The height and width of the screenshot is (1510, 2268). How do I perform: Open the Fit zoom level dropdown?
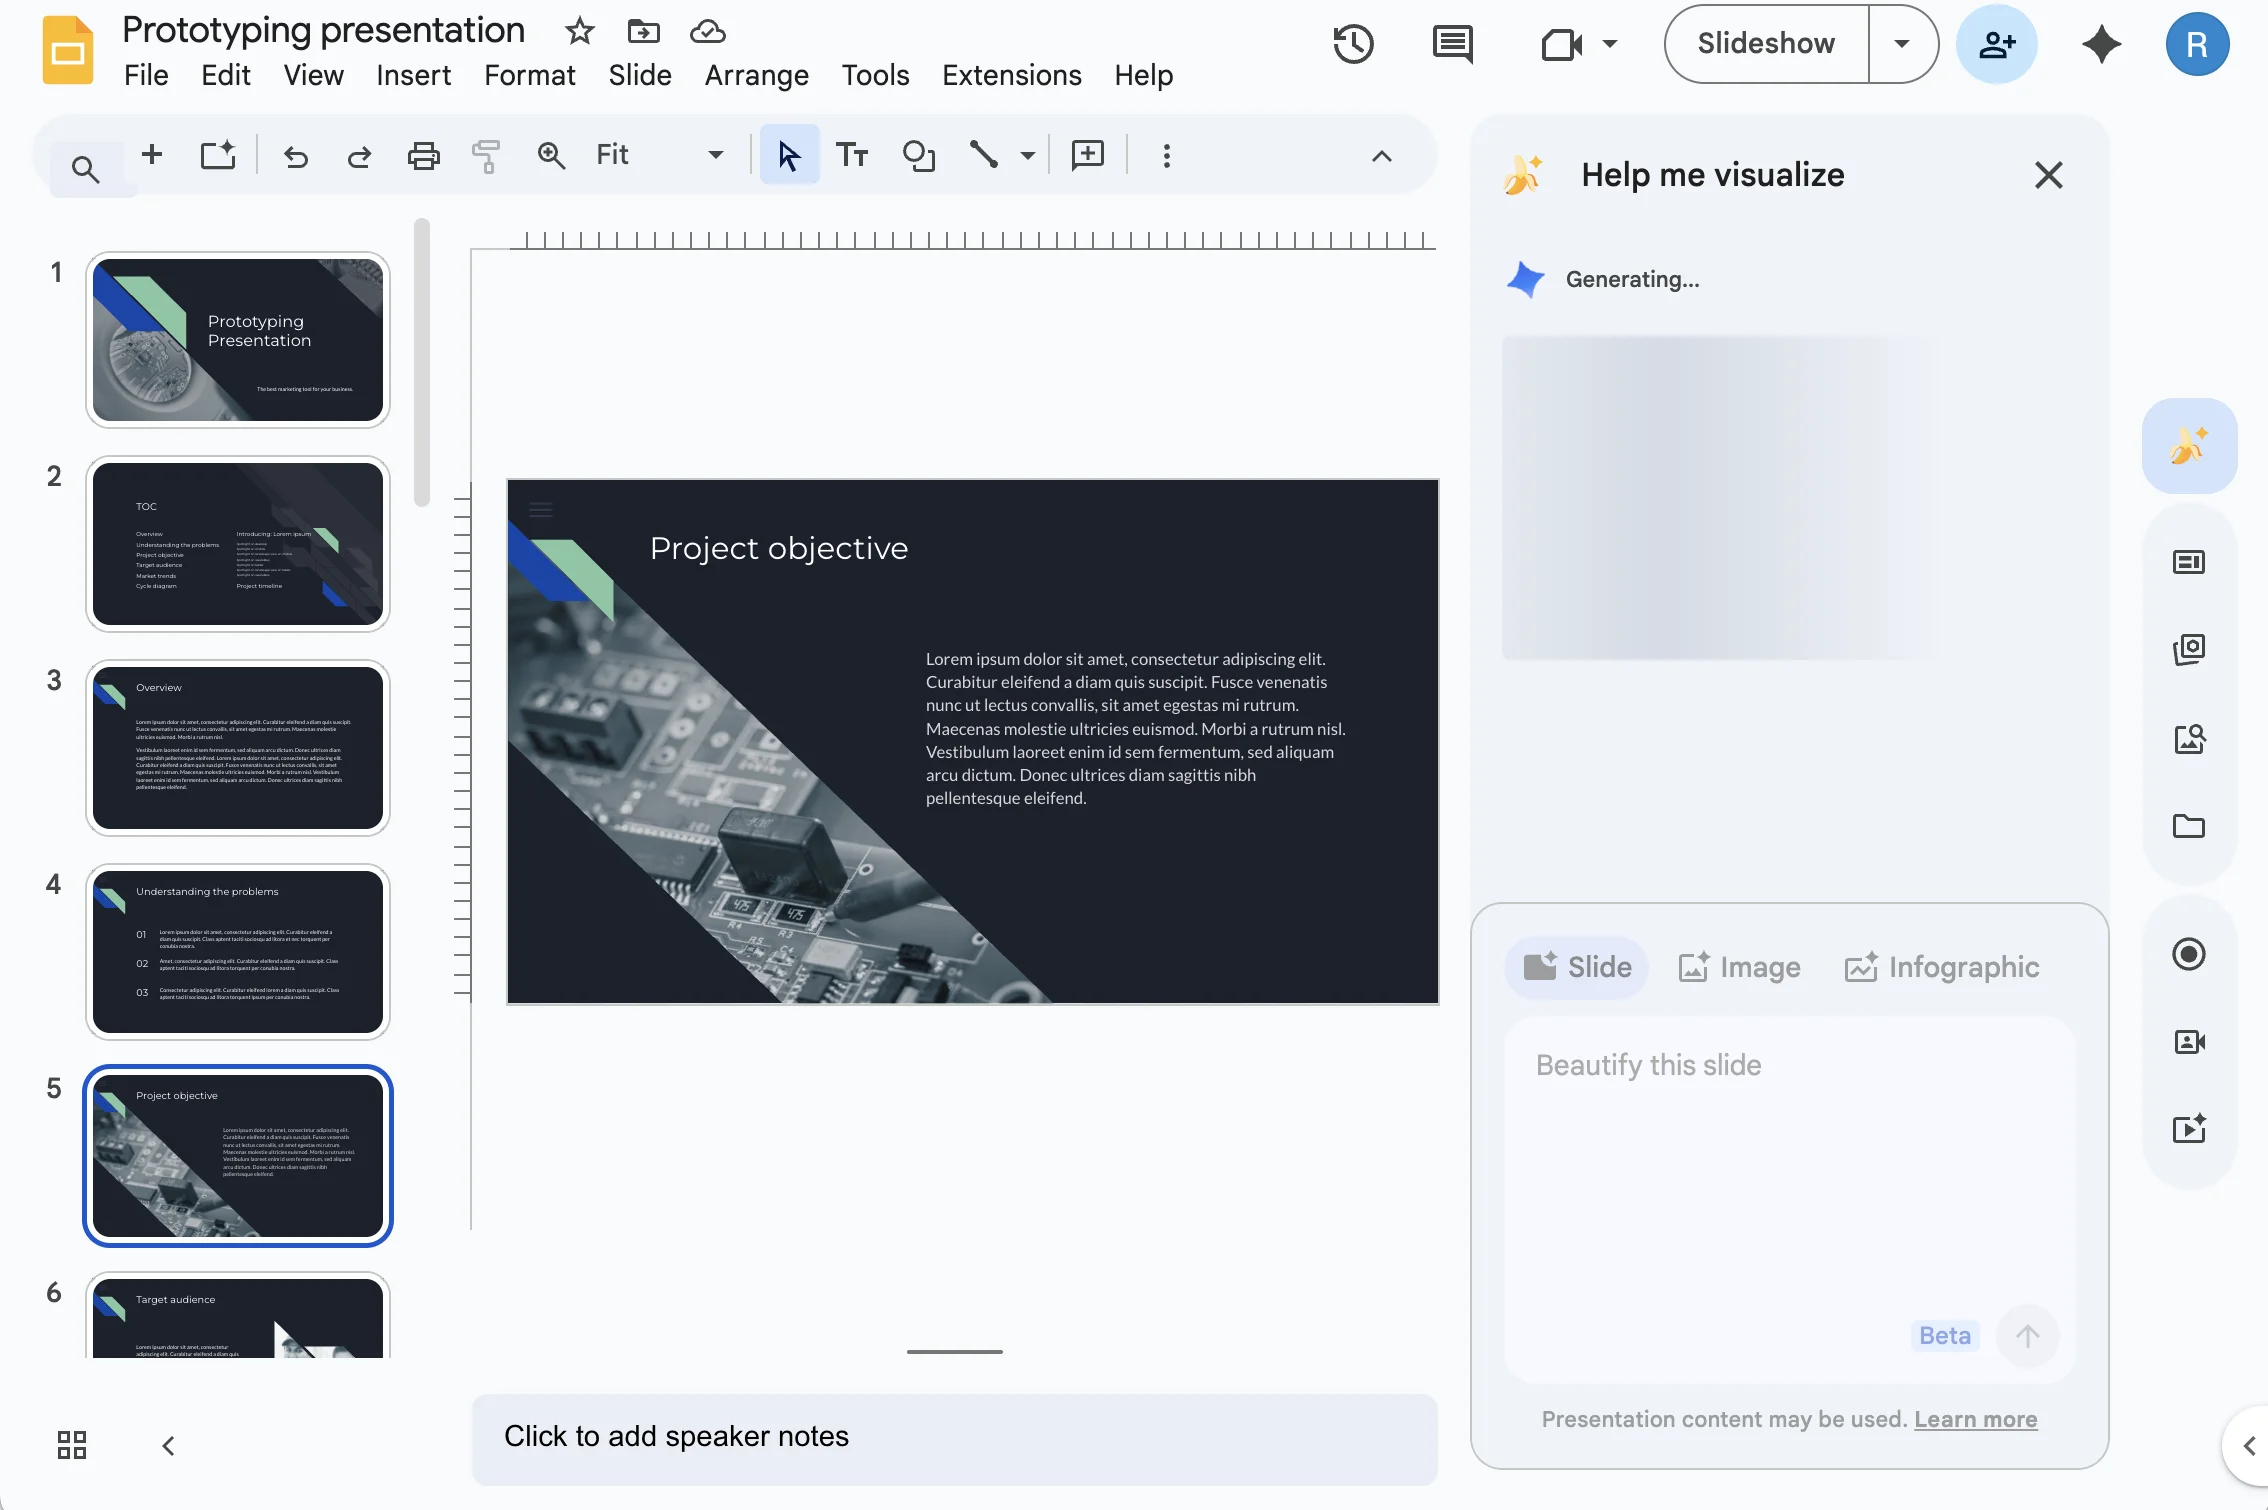[659, 155]
